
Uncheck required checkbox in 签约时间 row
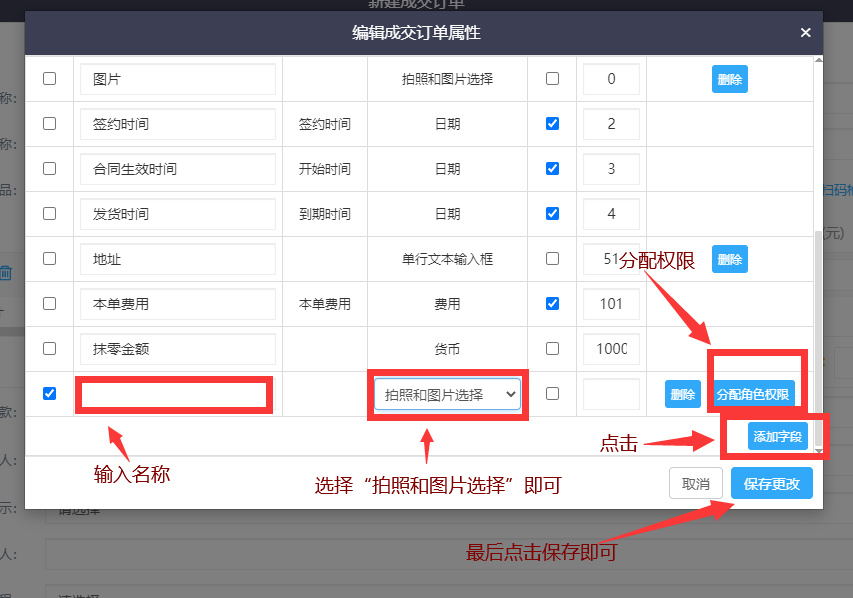552,124
